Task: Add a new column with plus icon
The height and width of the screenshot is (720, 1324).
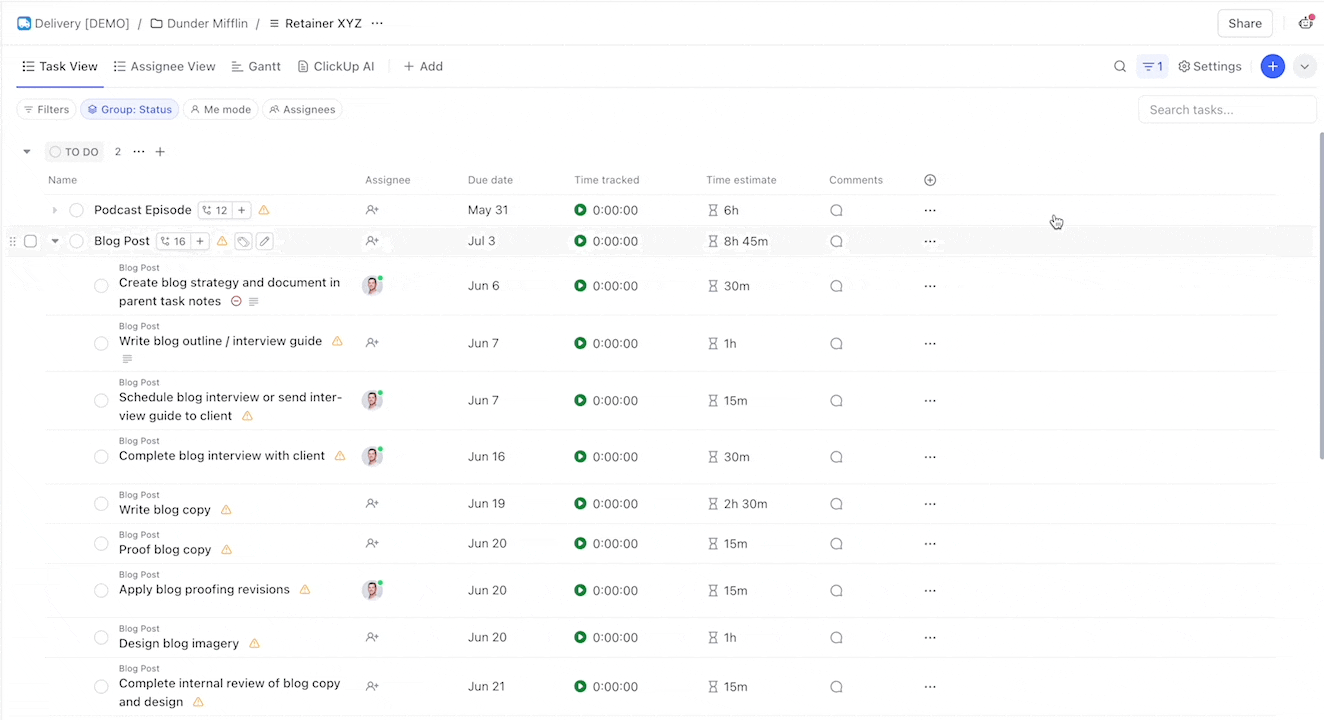Action: (x=930, y=180)
